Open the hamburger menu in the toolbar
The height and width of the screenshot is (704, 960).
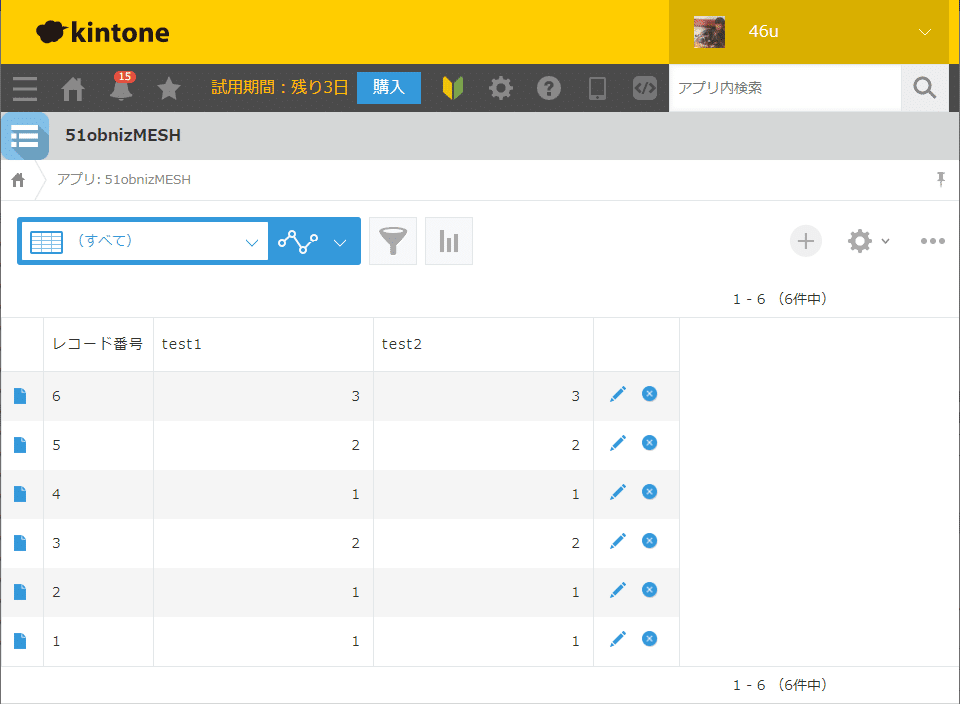click(24, 88)
